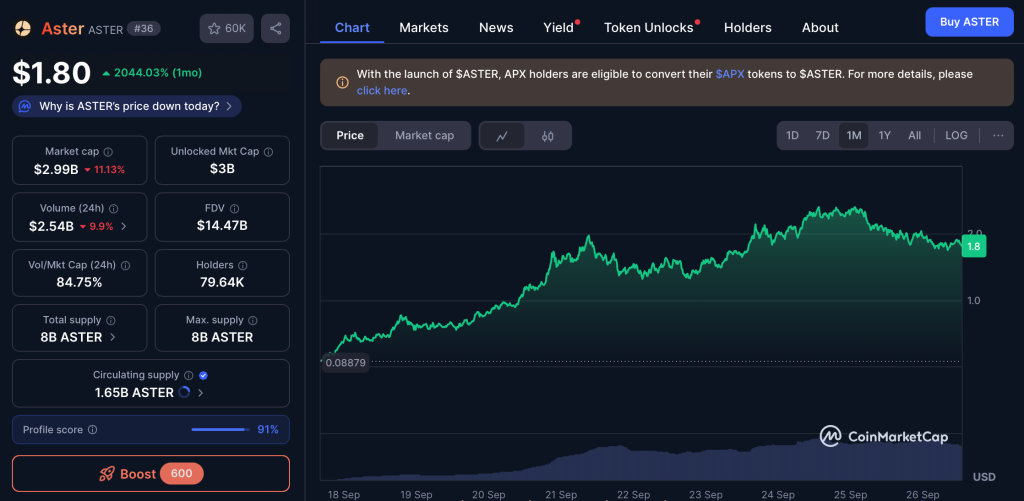Click the star watchlist 60K button
The image size is (1024, 501).
(226, 29)
